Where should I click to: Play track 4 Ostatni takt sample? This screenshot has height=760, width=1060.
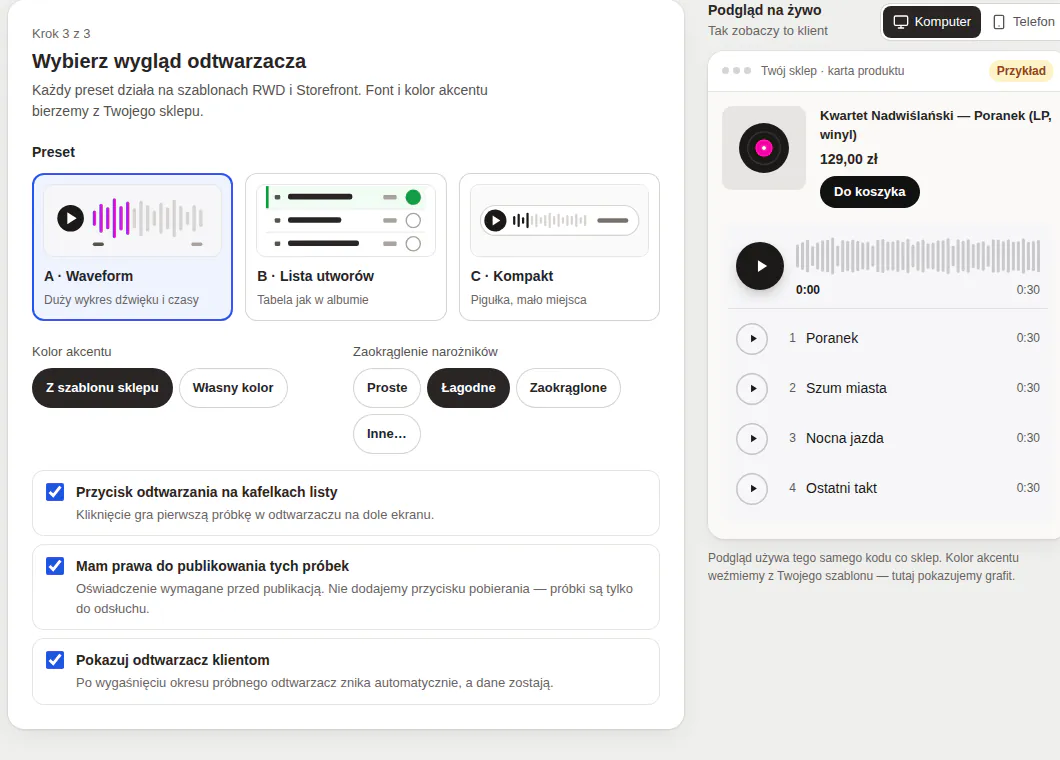point(752,488)
